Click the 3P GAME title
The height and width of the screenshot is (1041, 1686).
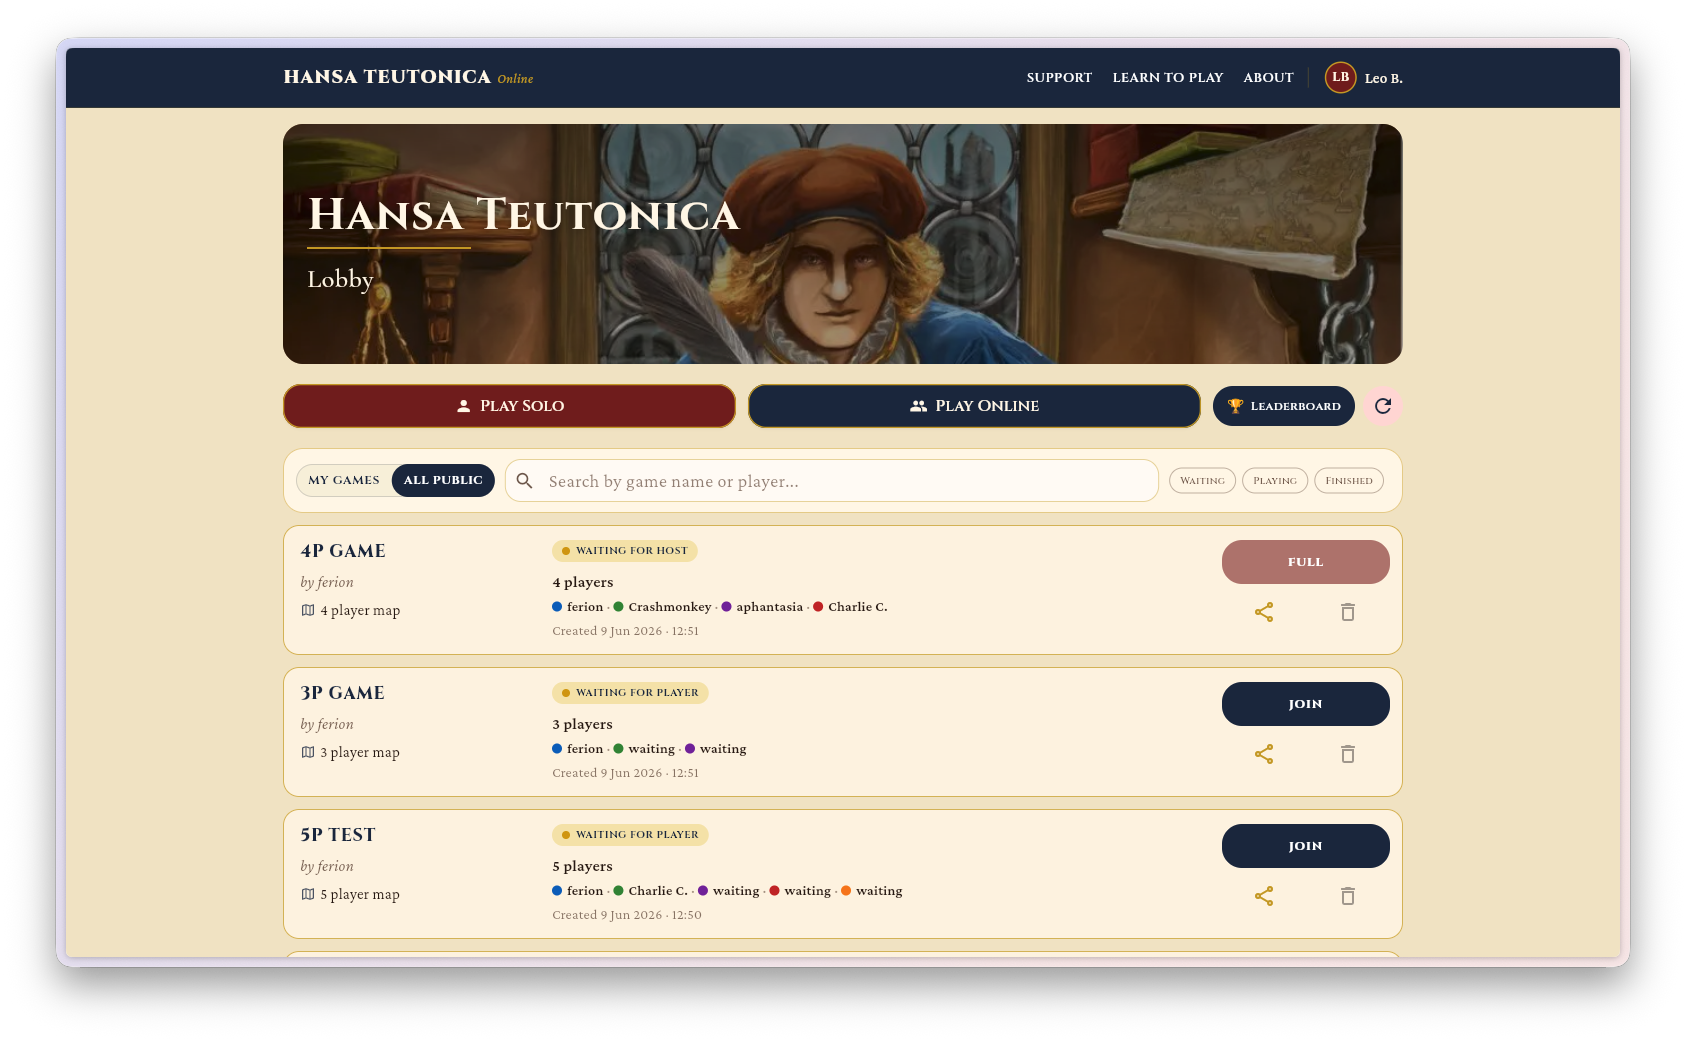coord(343,693)
